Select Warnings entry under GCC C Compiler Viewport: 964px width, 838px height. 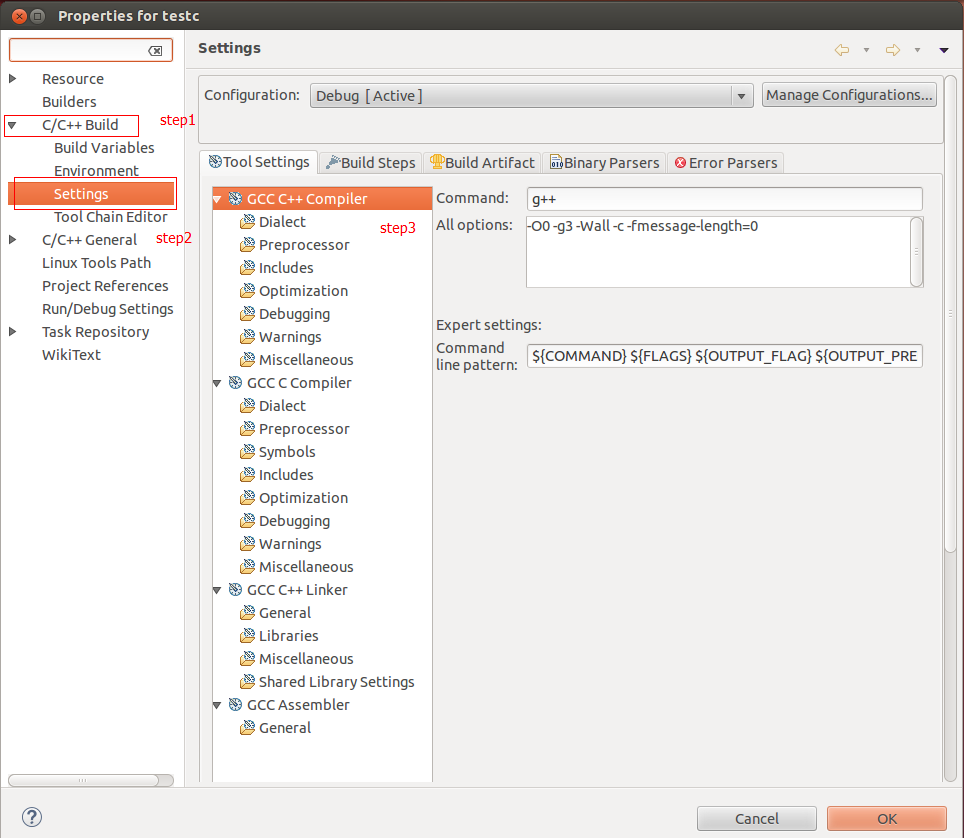290,544
